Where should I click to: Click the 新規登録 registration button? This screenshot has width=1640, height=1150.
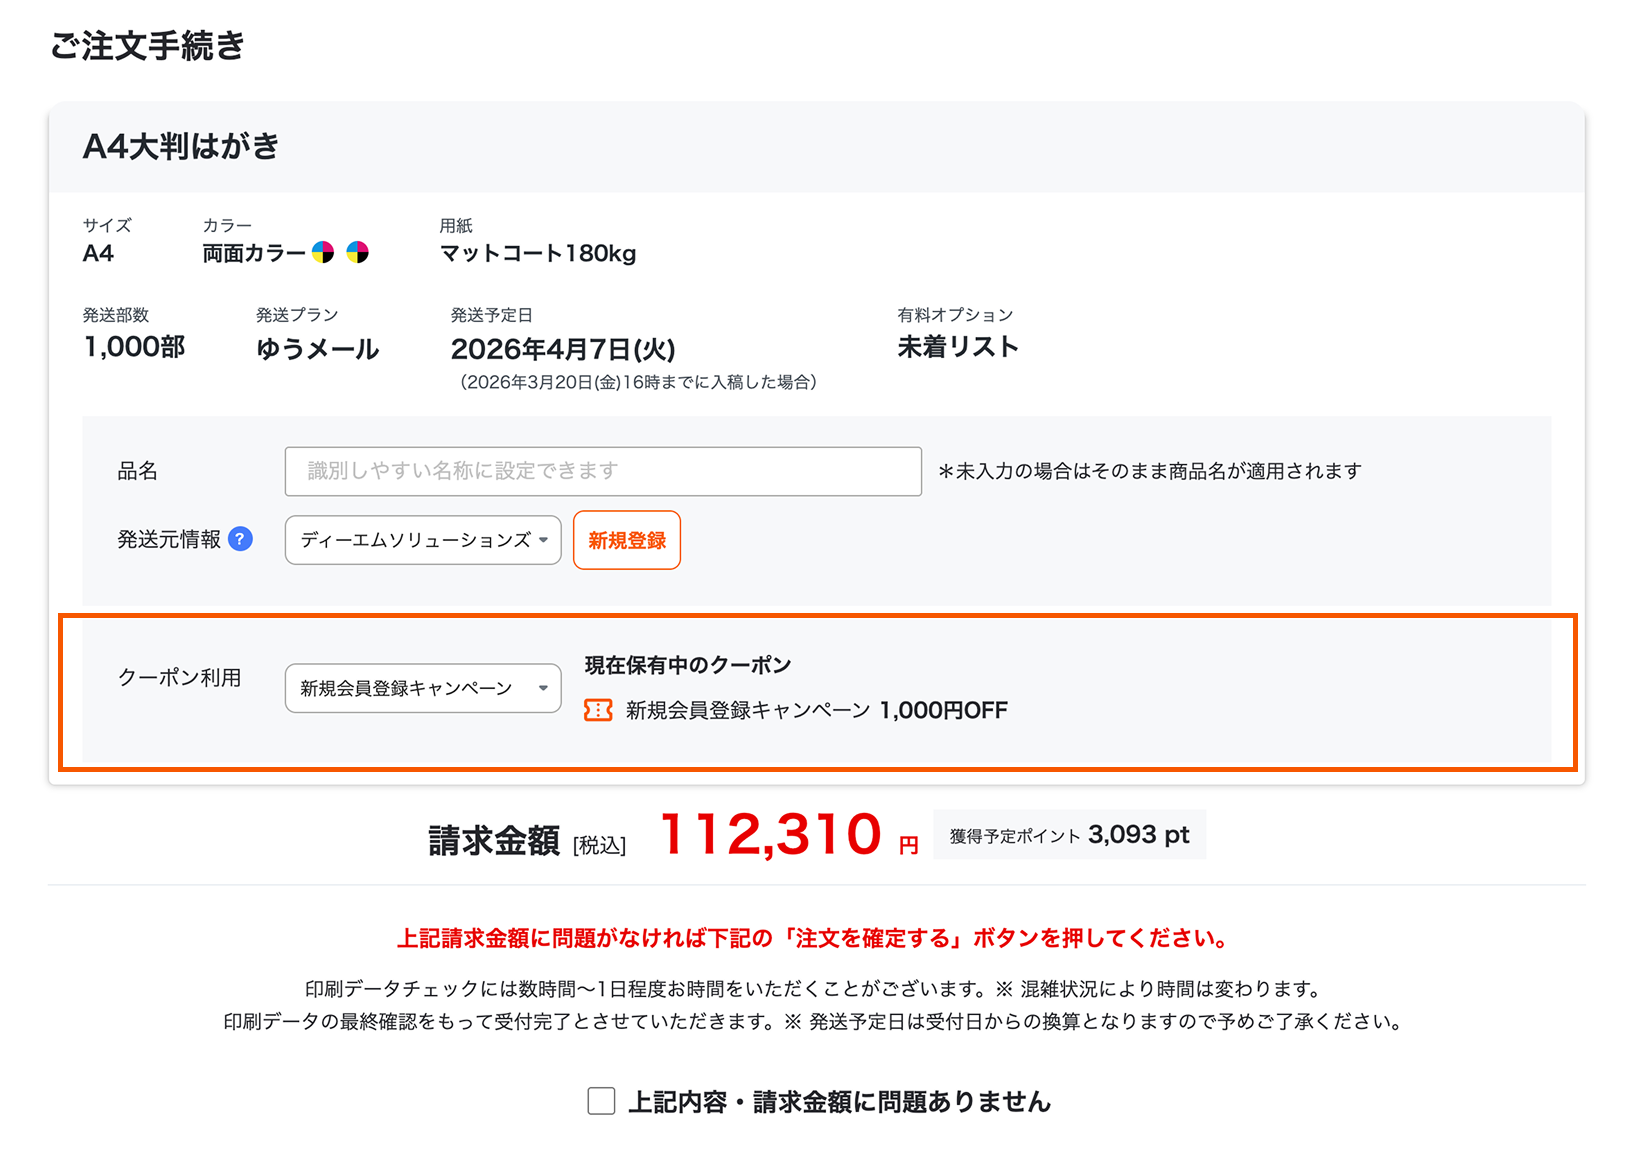(x=627, y=540)
